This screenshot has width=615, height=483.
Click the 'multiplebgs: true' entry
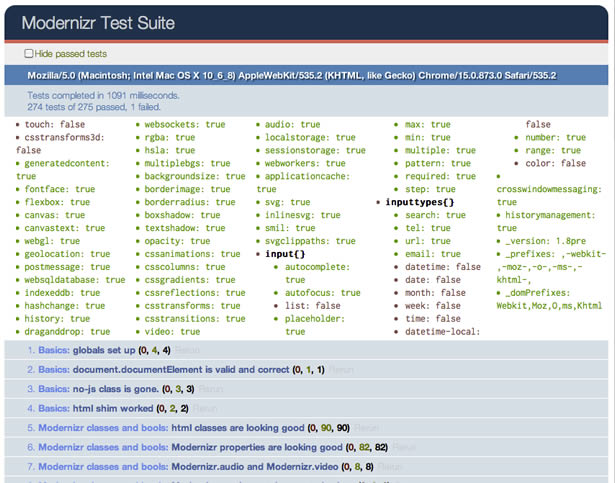coord(187,163)
